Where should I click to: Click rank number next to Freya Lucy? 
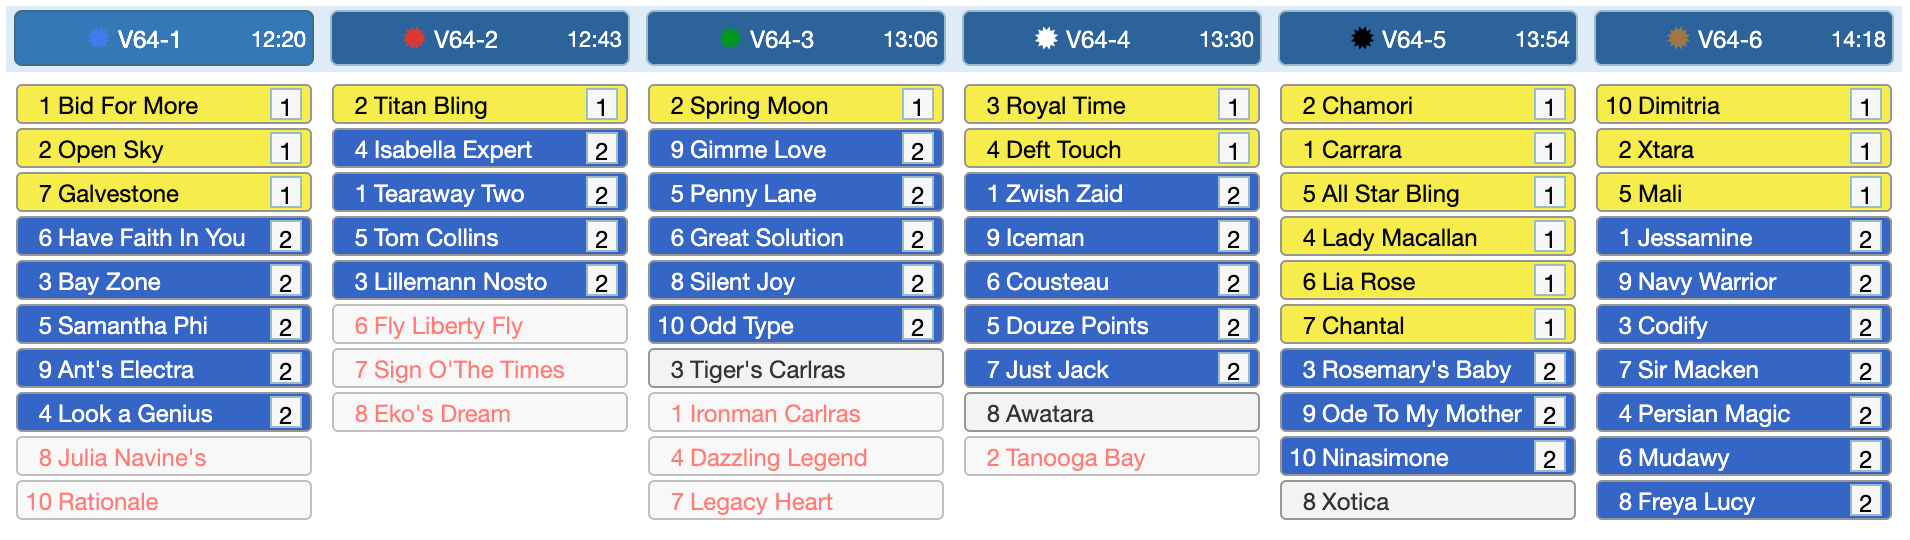[x=1865, y=502]
